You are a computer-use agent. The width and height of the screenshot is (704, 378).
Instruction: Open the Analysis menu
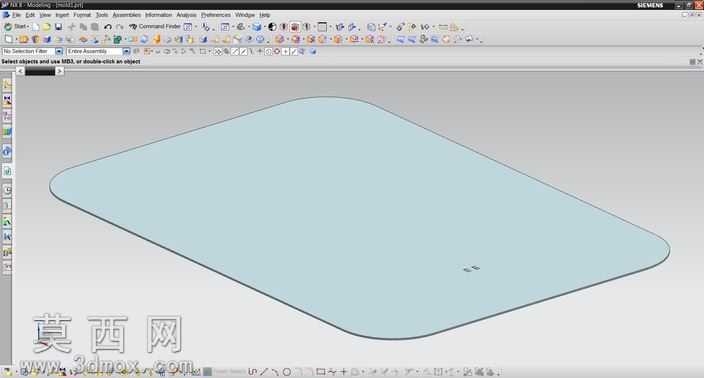tap(186, 15)
